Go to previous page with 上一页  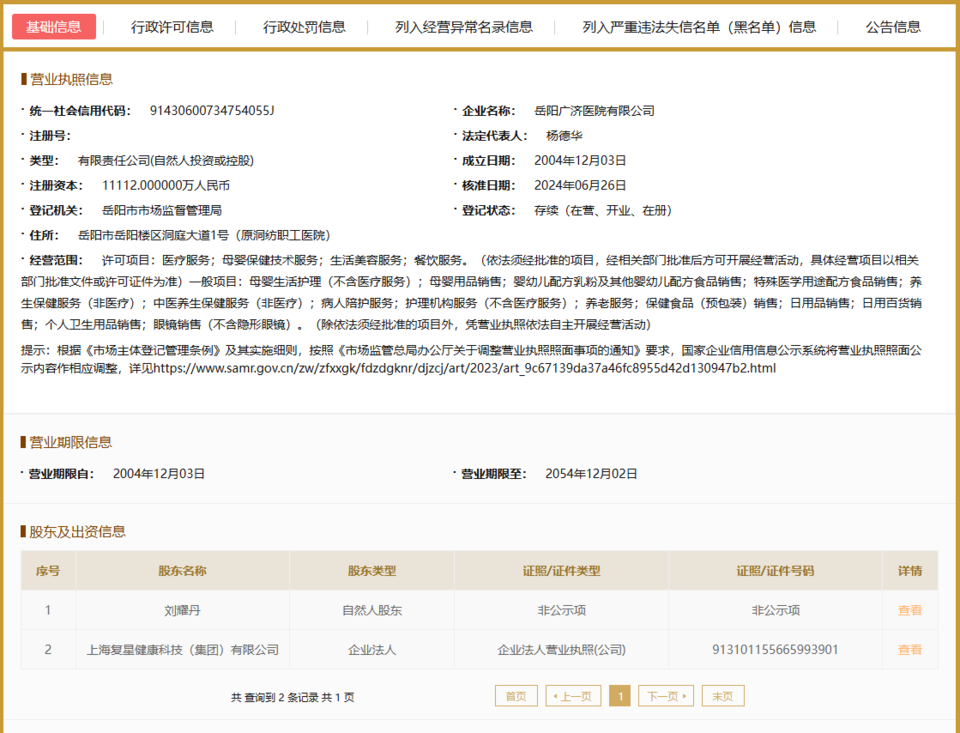(x=567, y=696)
